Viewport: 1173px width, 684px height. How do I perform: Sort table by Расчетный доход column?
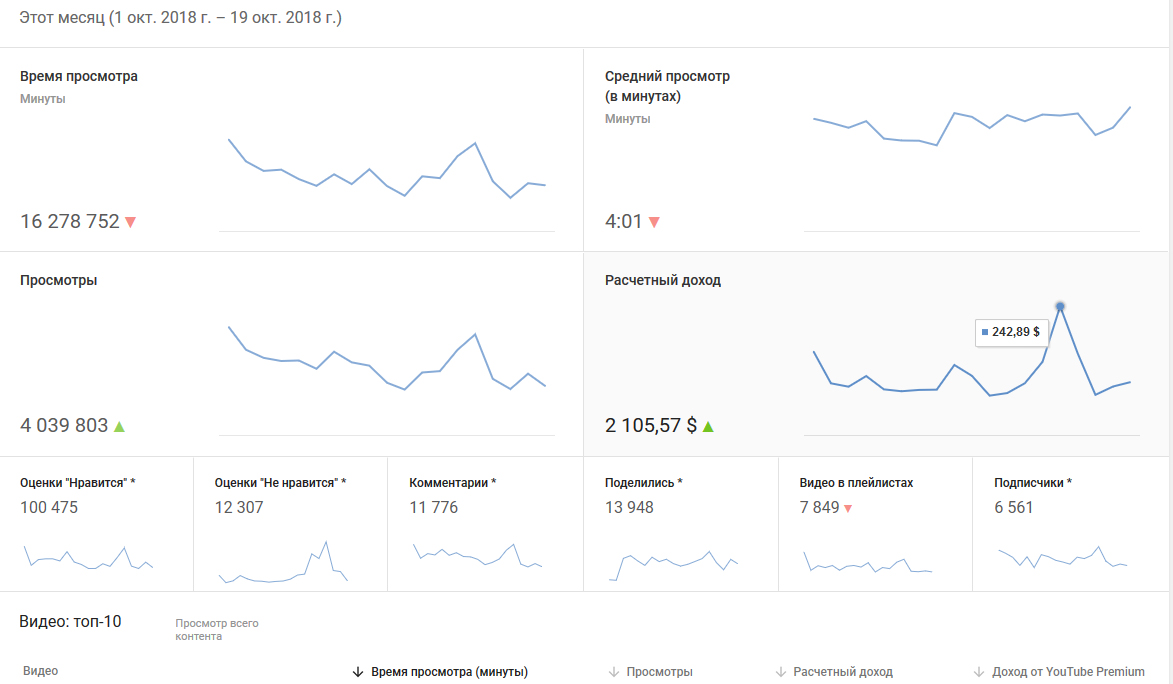[842, 672]
